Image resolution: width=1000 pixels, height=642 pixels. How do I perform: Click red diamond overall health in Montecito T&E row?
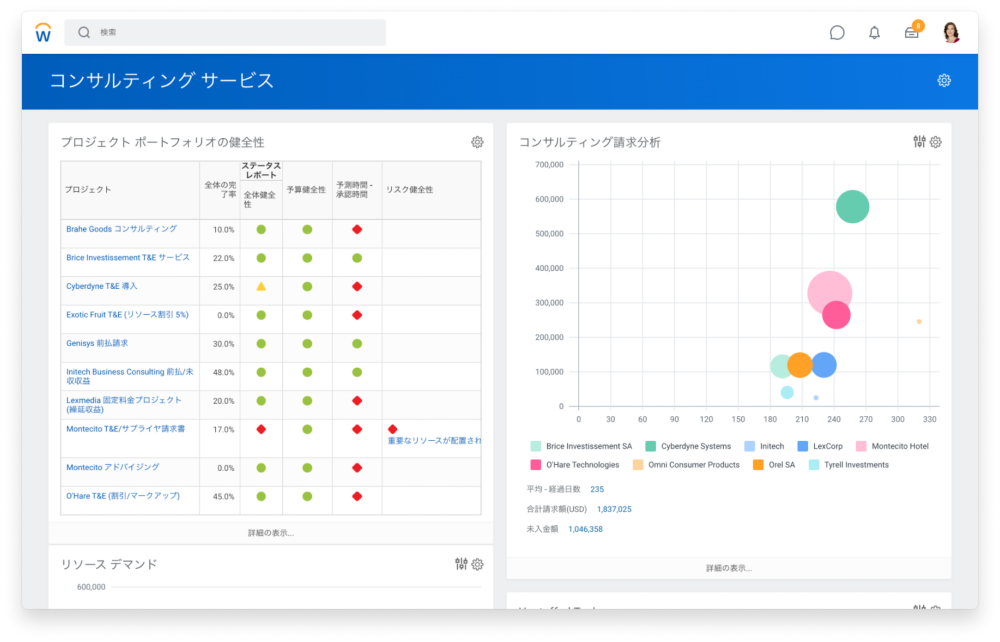pyautogui.click(x=261, y=429)
